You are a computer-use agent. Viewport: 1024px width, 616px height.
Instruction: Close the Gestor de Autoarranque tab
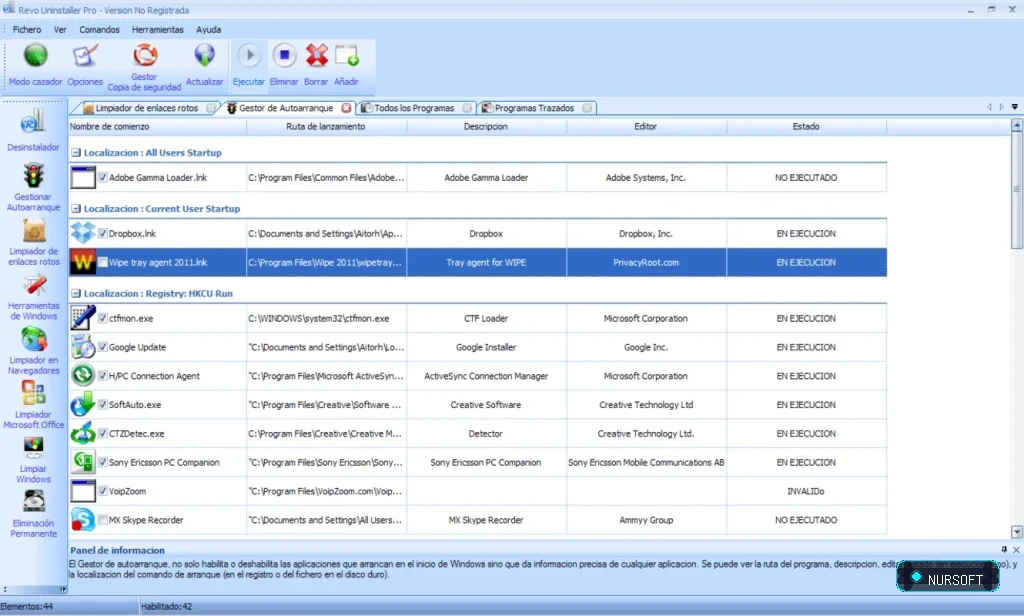346,108
